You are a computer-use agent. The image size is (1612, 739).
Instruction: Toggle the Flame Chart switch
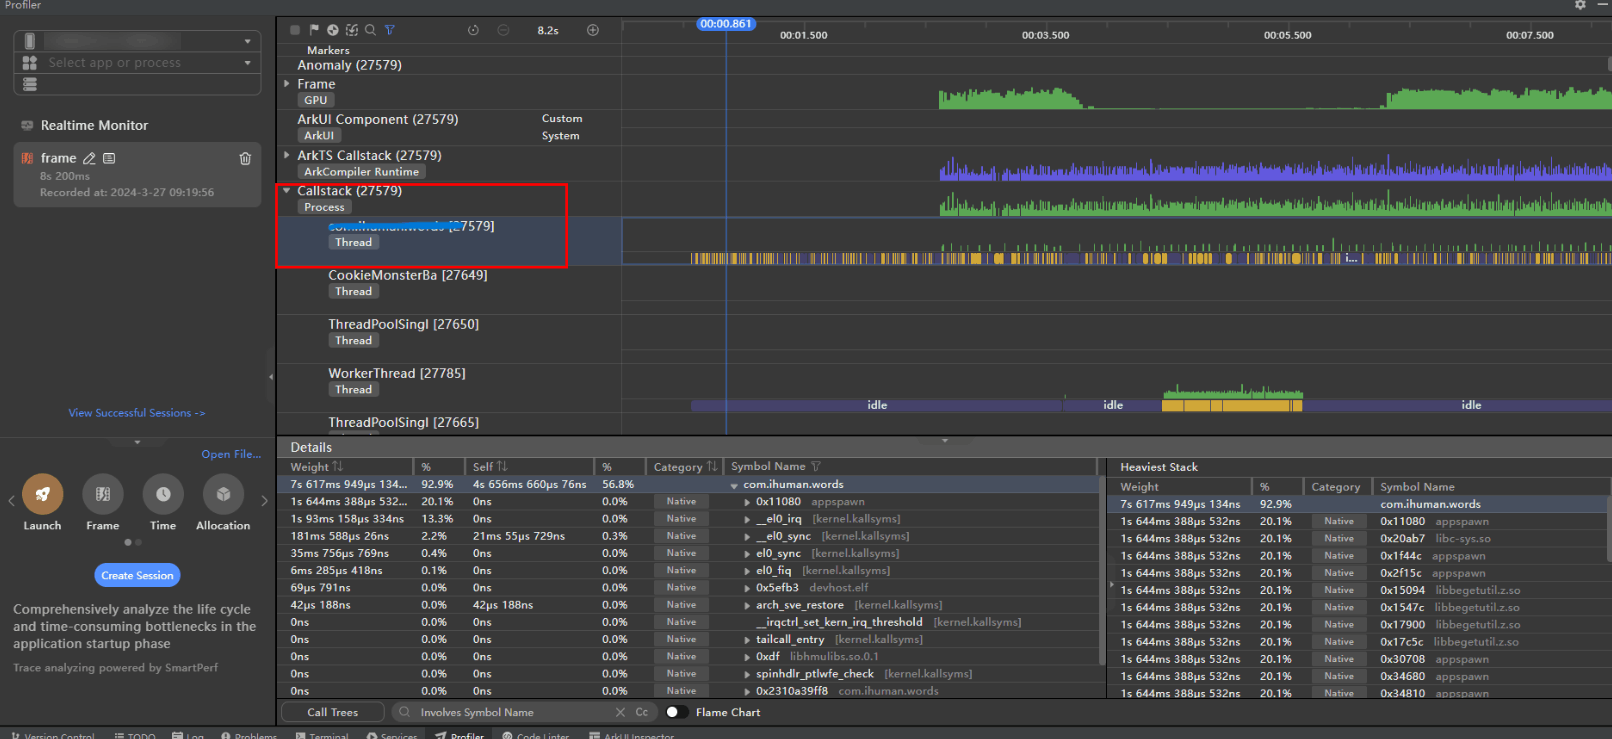(676, 712)
